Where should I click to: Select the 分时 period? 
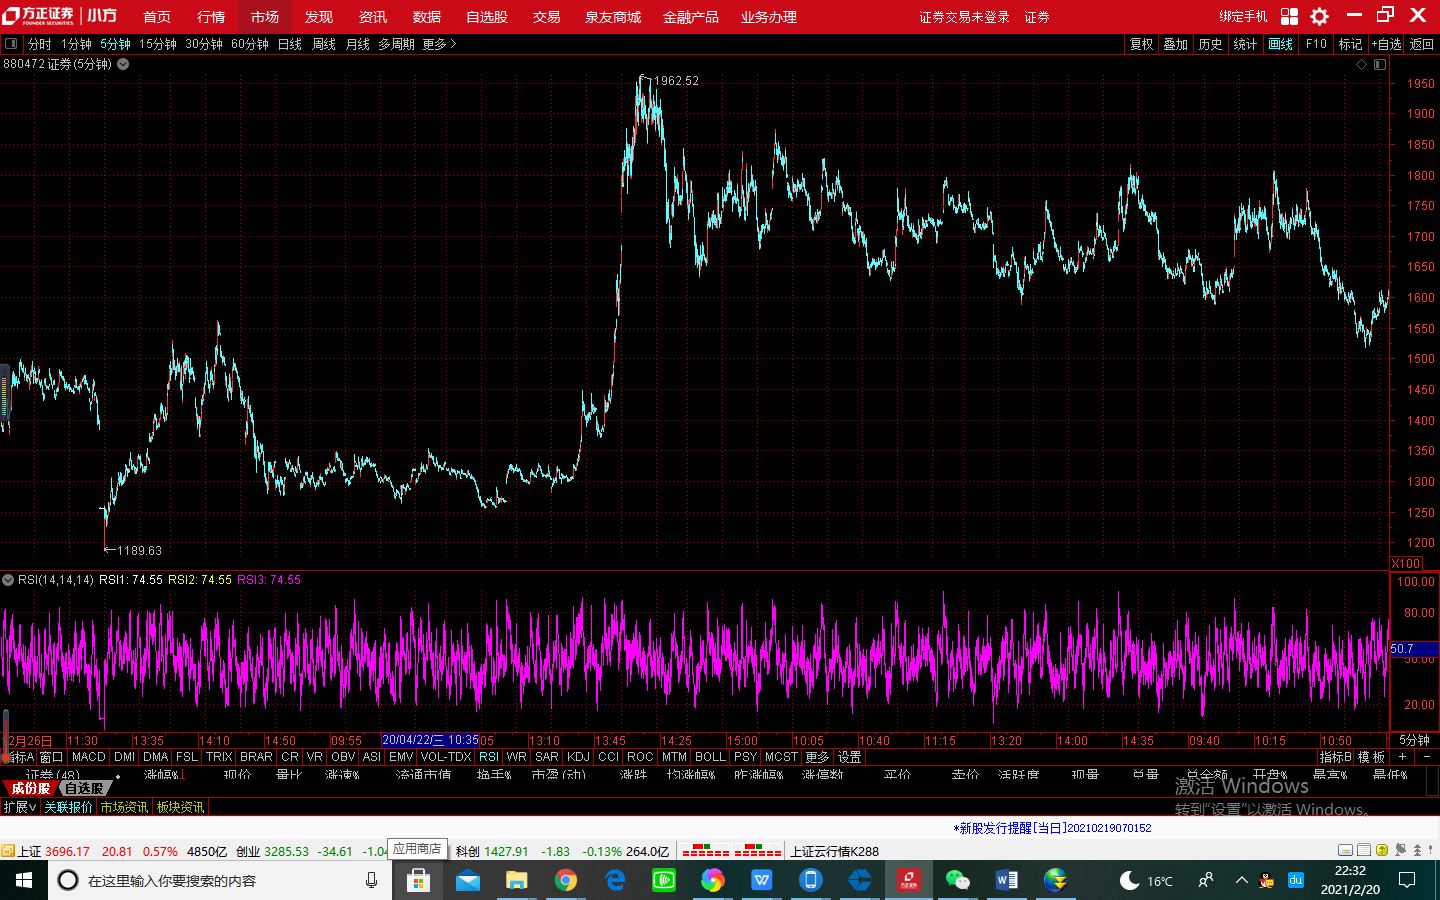point(39,44)
